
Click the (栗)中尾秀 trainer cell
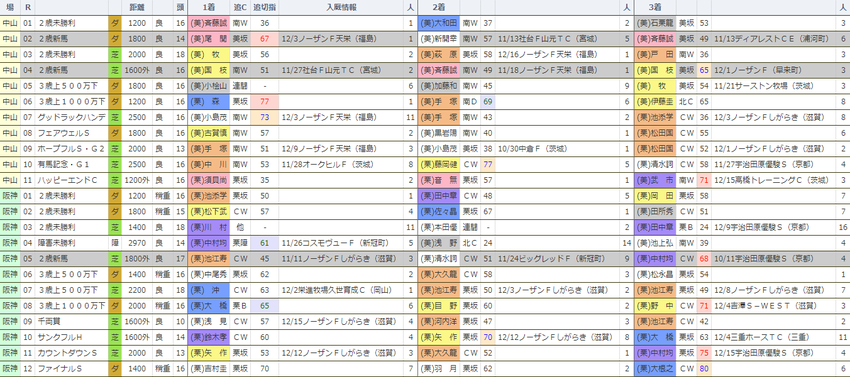coord(209,274)
